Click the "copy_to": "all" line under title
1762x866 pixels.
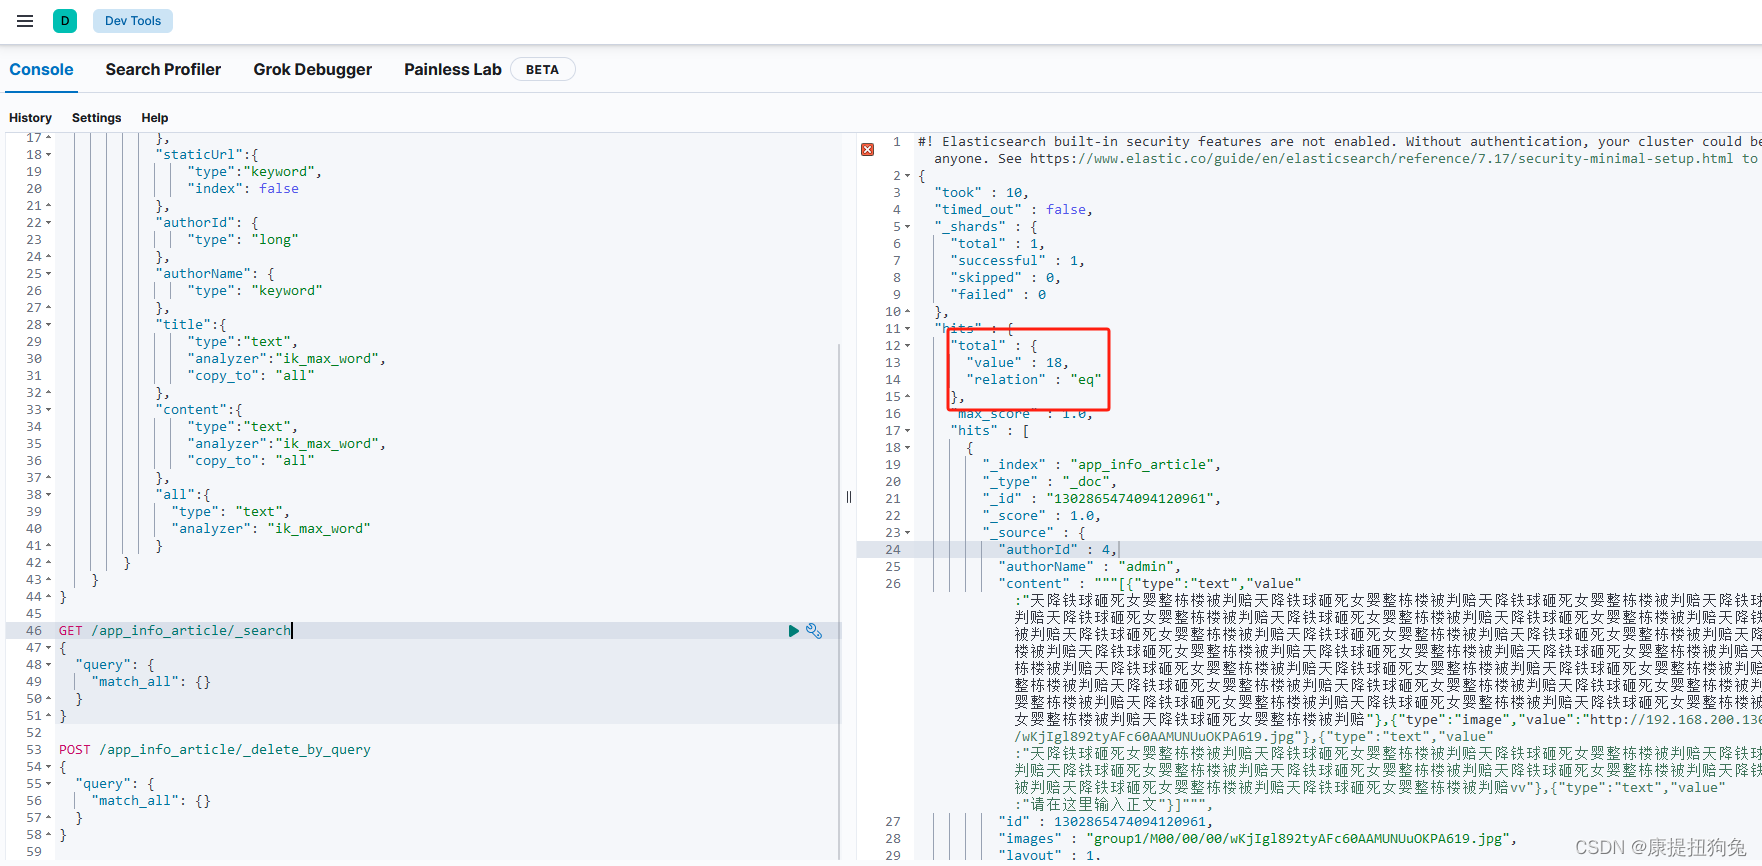(x=251, y=376)
